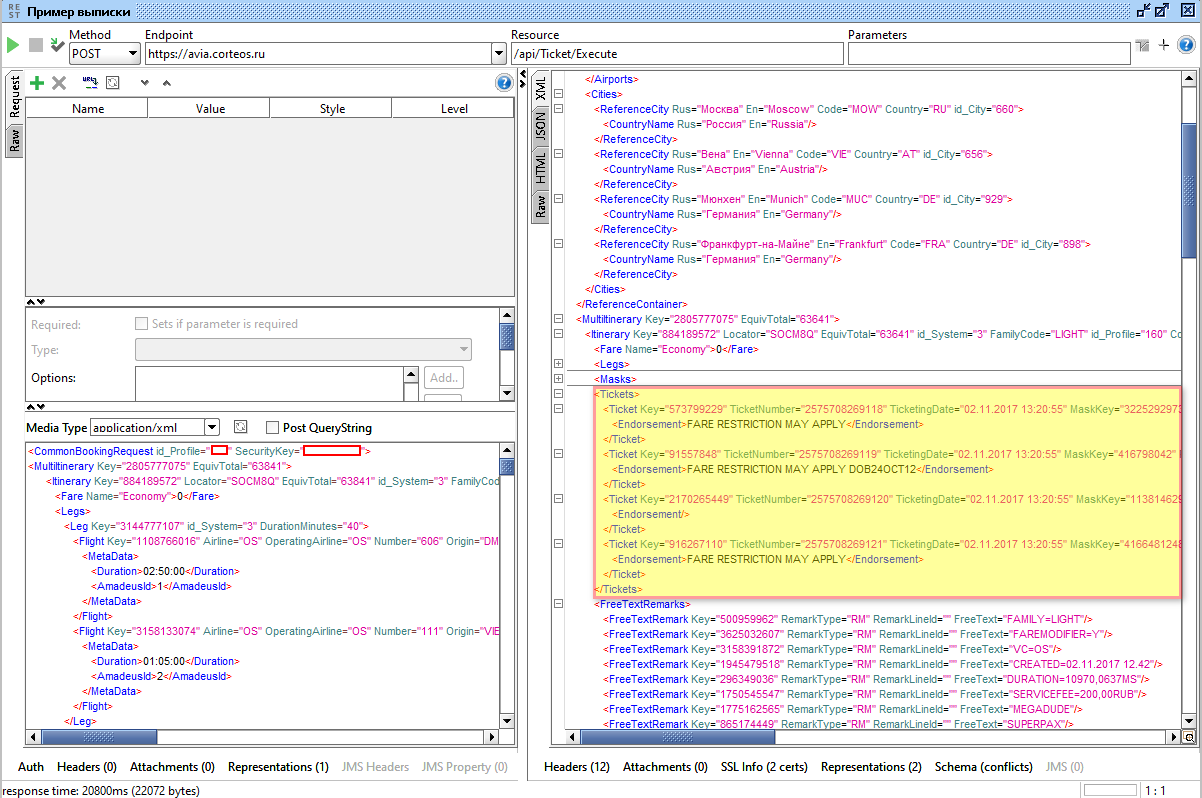Expand the Legs node in response
The width and height of the screenshot is (1202, 798).
click(x=558, y=365)
